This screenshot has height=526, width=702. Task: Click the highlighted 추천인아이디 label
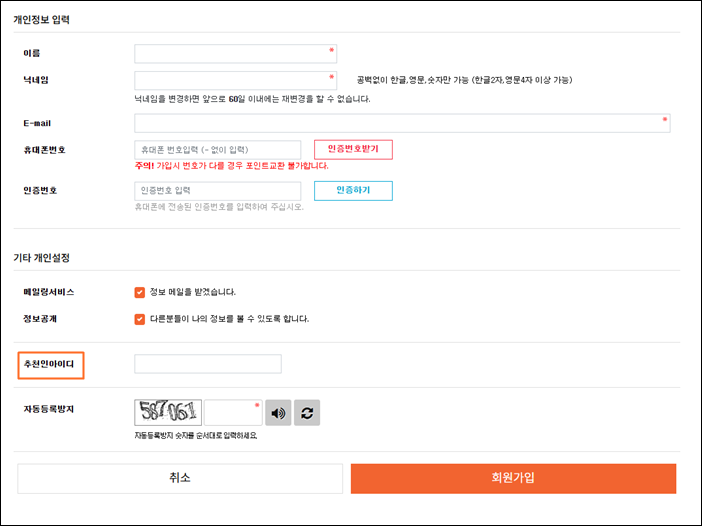click(x=49, y=364)
